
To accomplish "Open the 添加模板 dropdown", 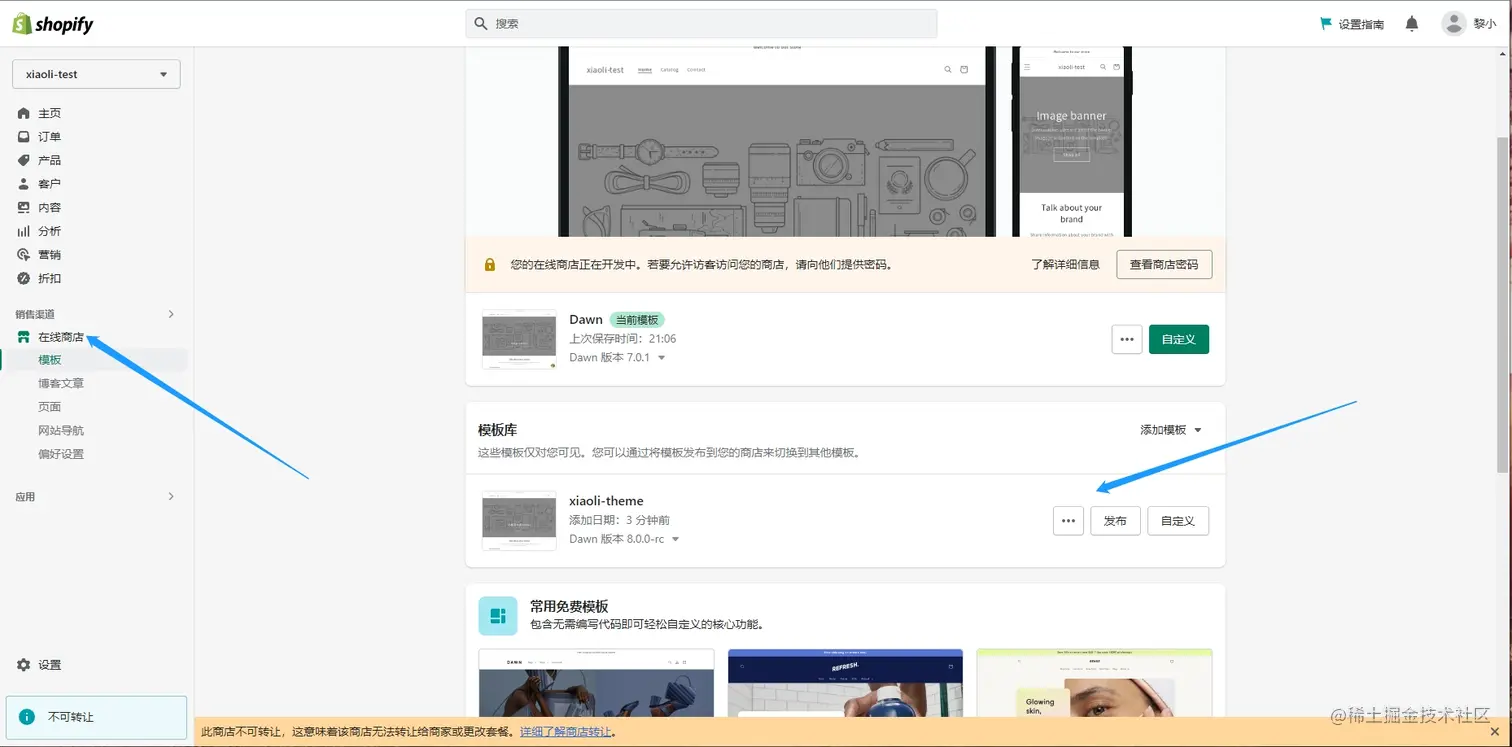I will [x=1168, y=429].
